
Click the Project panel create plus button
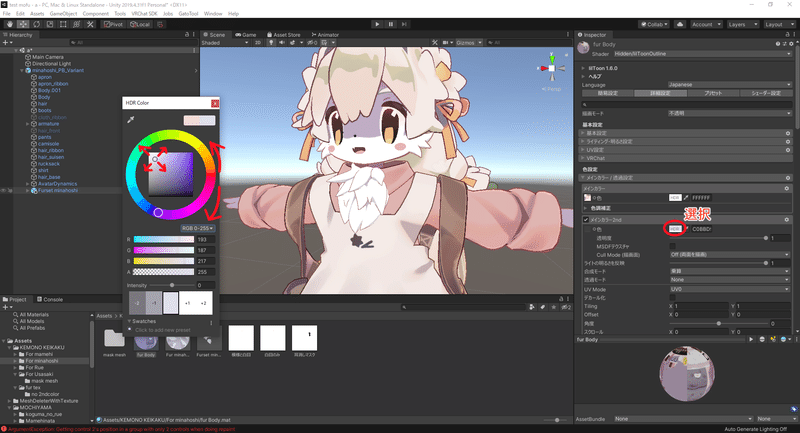7,308
